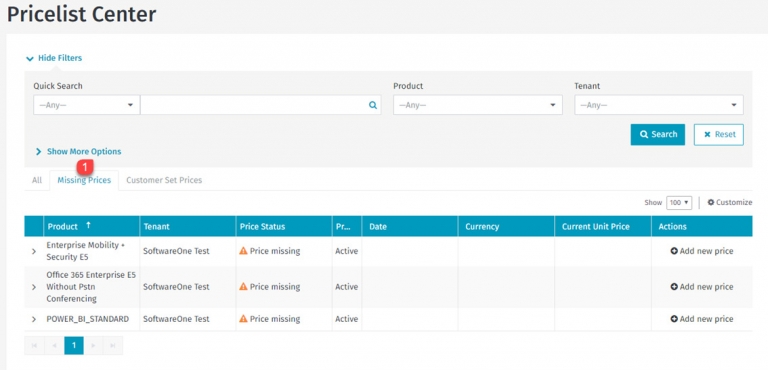The width and height of the screenshot is (768, 370).
Task: Open the Quick Search type dropdown
Action: tap(87, 105)
